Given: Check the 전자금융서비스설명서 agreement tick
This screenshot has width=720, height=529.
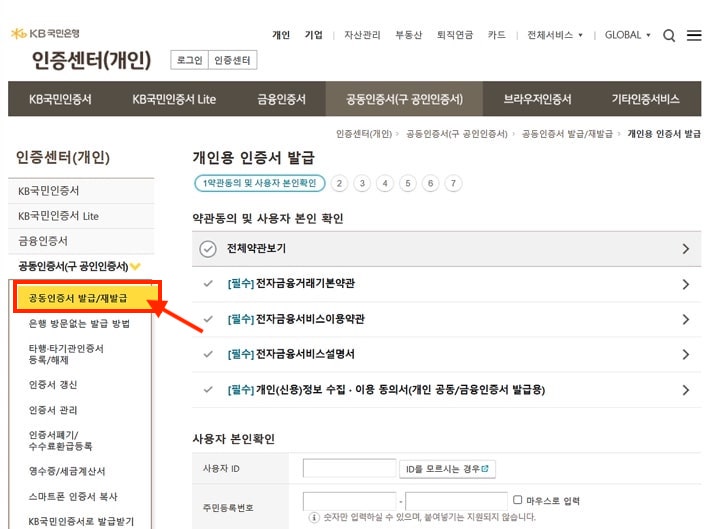Looking at the screenshot, I should [x=208, y=354].
